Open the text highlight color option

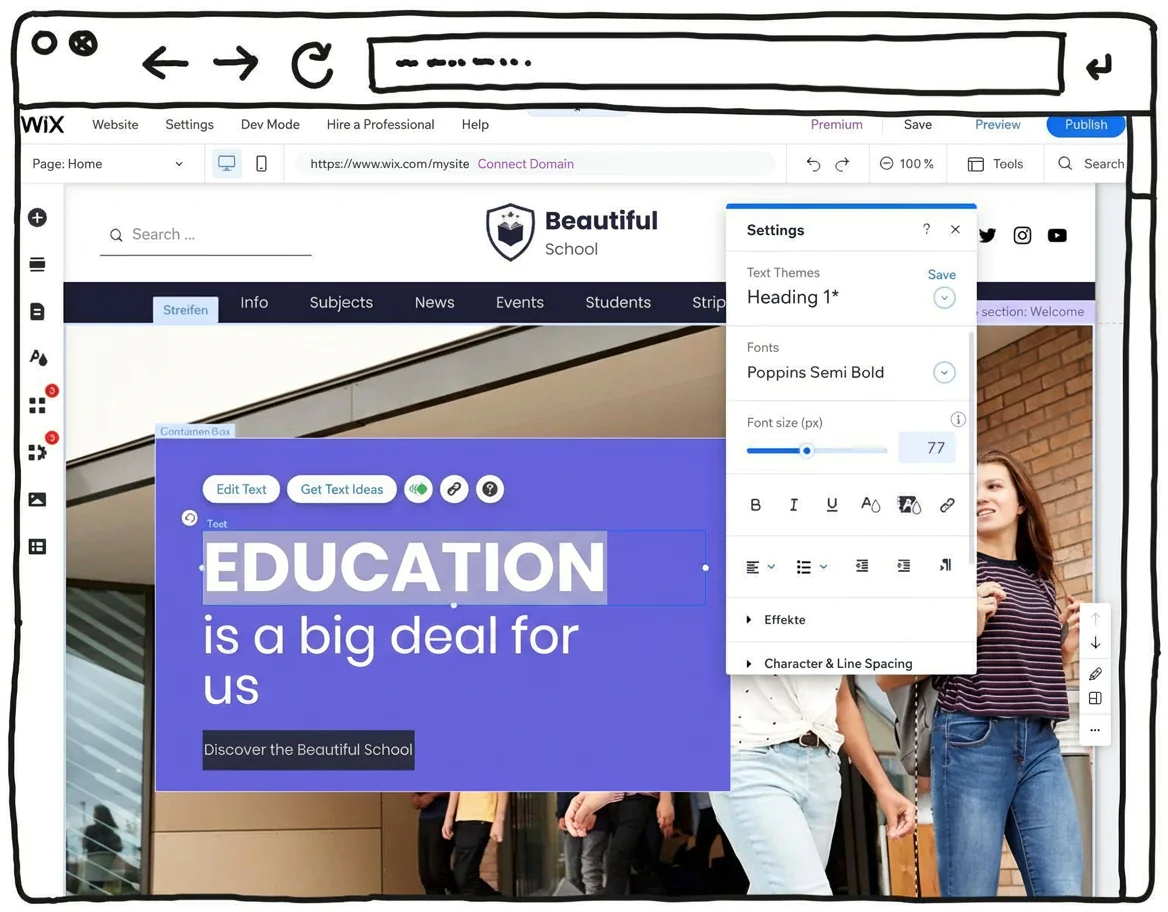click(x=909, y=505)
